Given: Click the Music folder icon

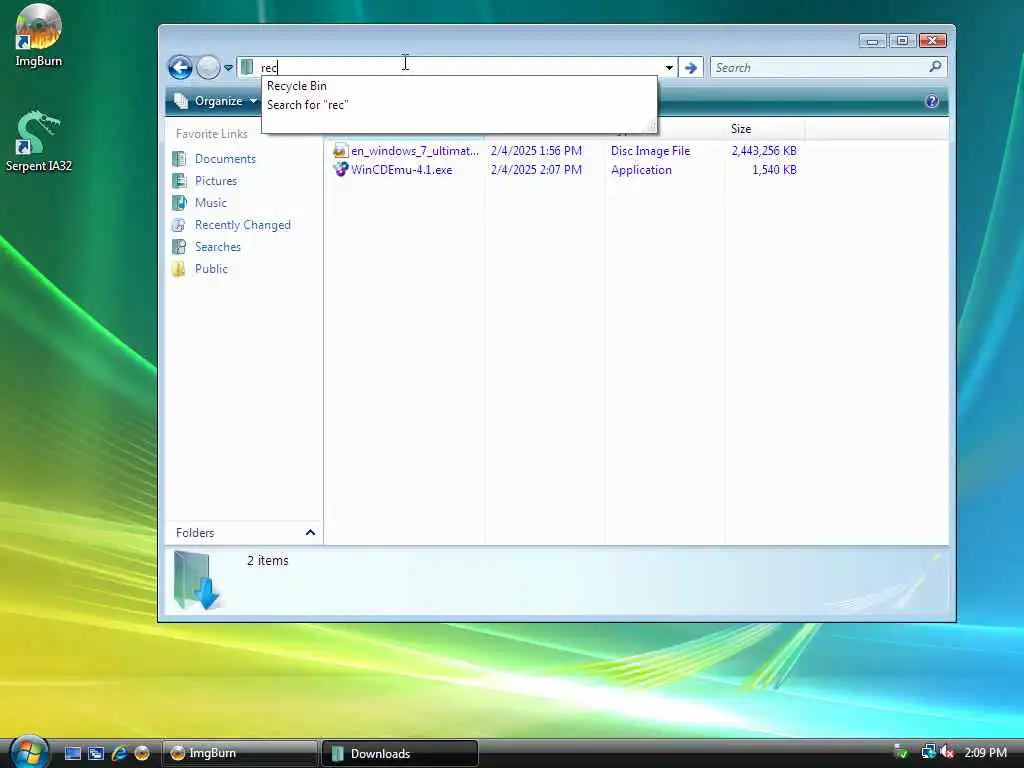Looking at the screenshot, I should click(x=179, y=202).
